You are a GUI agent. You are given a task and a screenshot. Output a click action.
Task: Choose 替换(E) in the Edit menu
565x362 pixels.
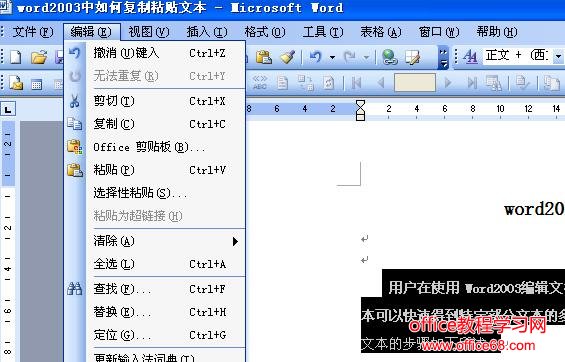pyautogui.click(x=155, y=312)
